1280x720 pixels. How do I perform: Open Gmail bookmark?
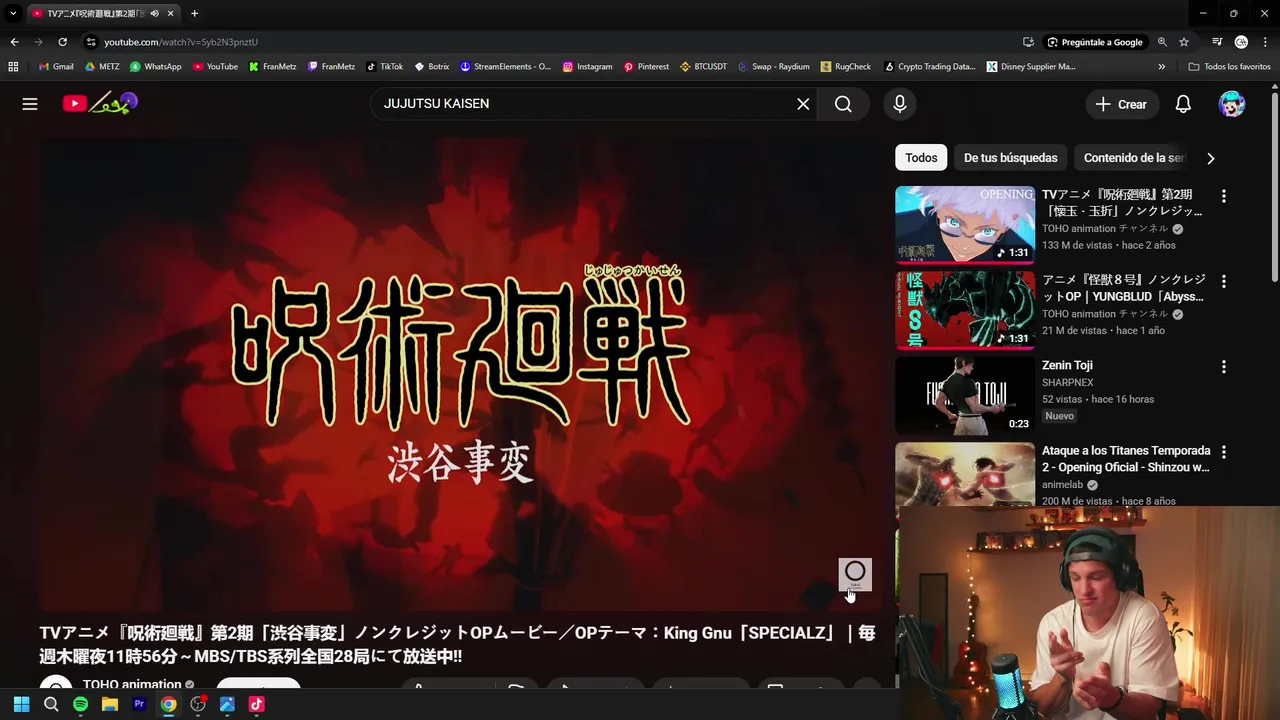point(57,67)
